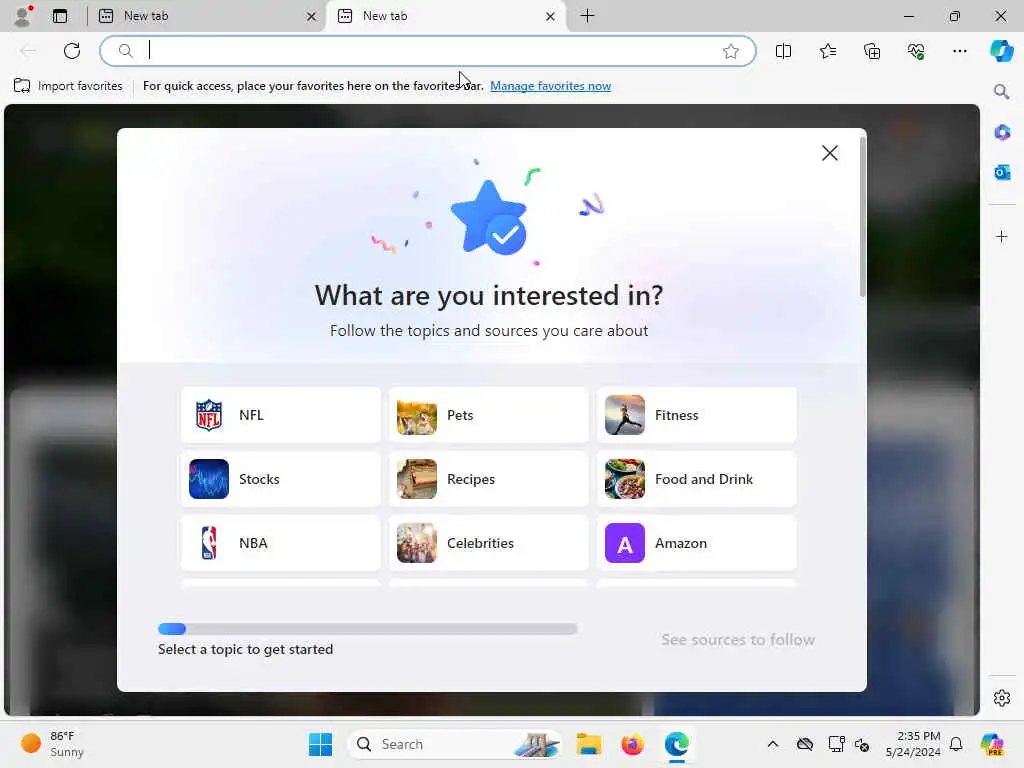Open File Explorer from taskbar
Screen dimensions: 1024x768
click(588, 744)
